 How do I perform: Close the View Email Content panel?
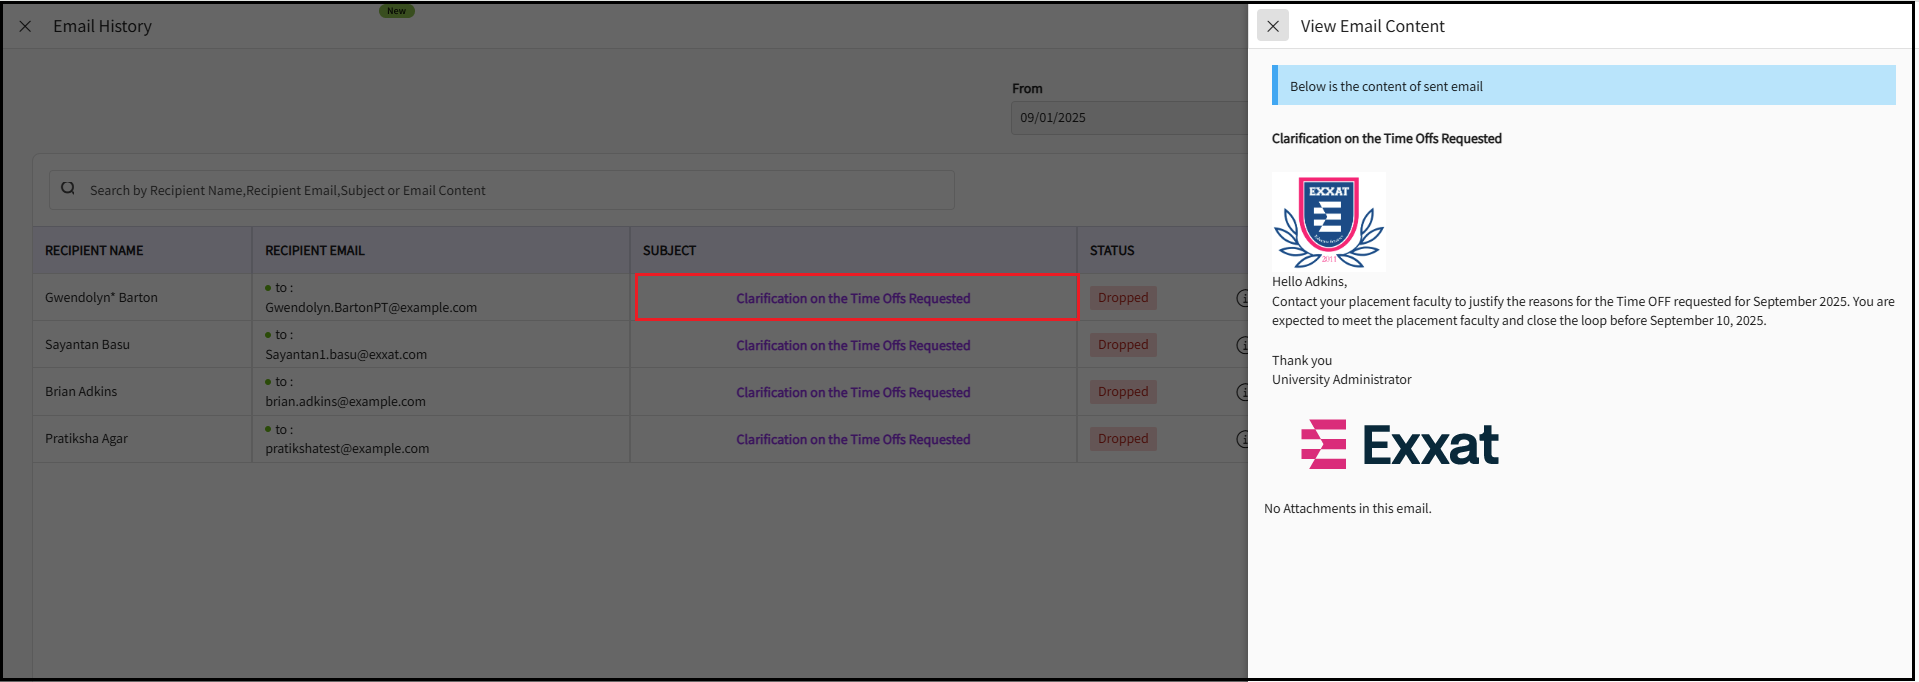point(1272,27)
